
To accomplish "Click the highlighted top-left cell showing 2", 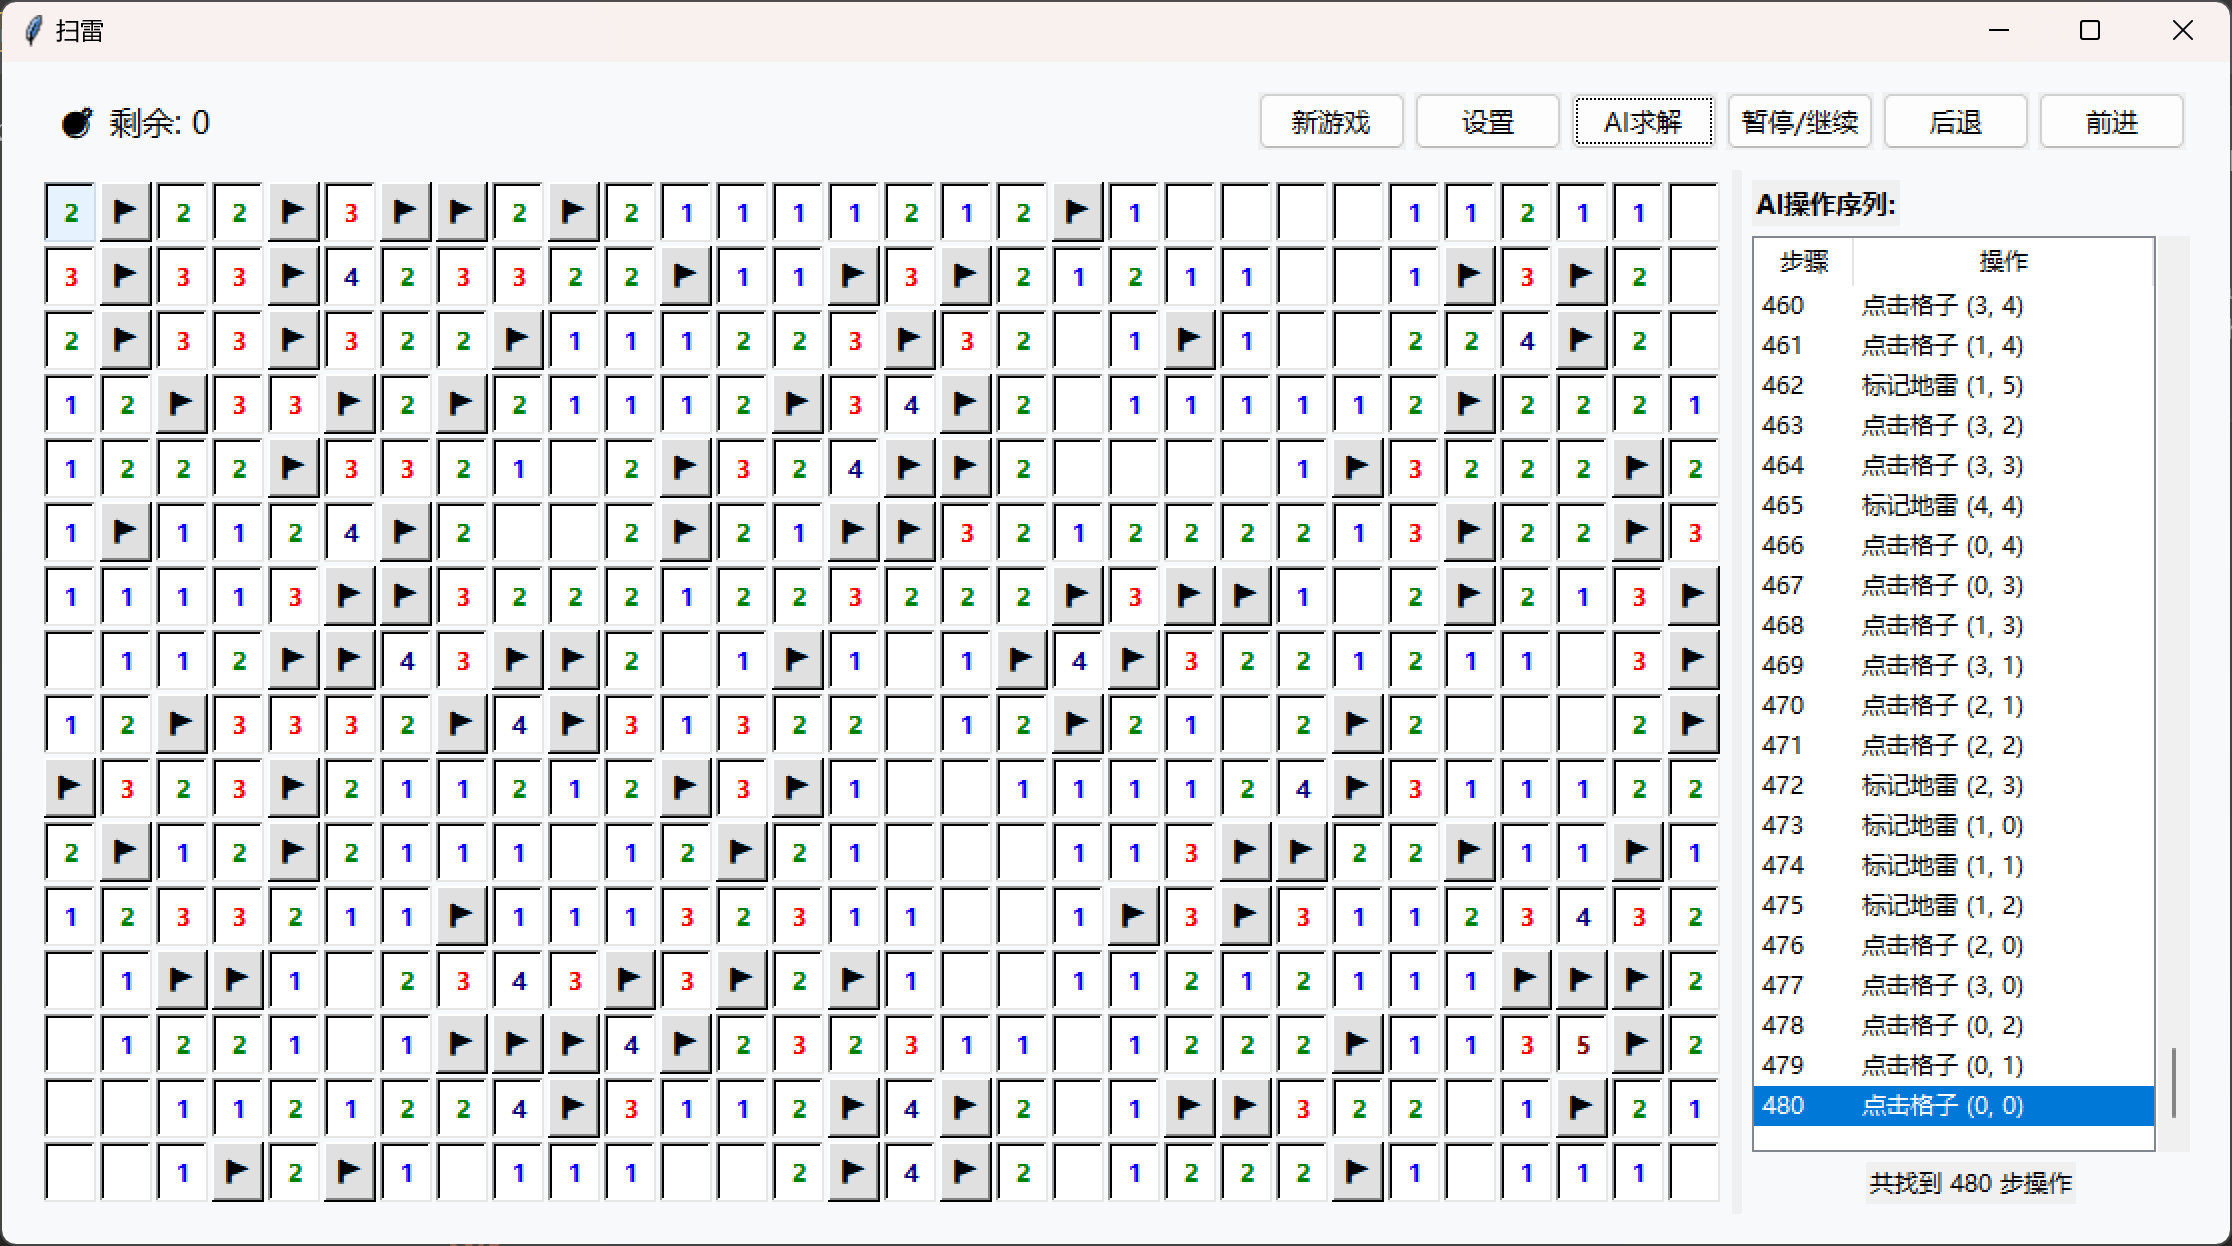I will pos(70,212).
